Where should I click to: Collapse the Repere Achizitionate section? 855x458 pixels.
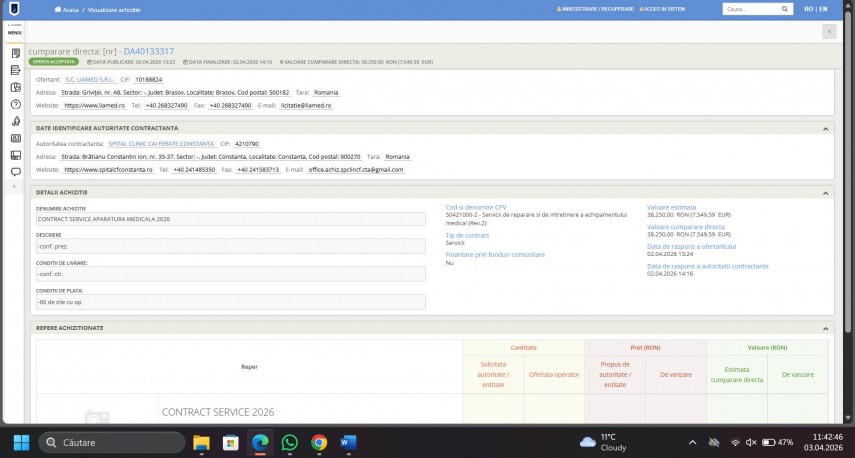pyautogui.click(x=825, y=327)
